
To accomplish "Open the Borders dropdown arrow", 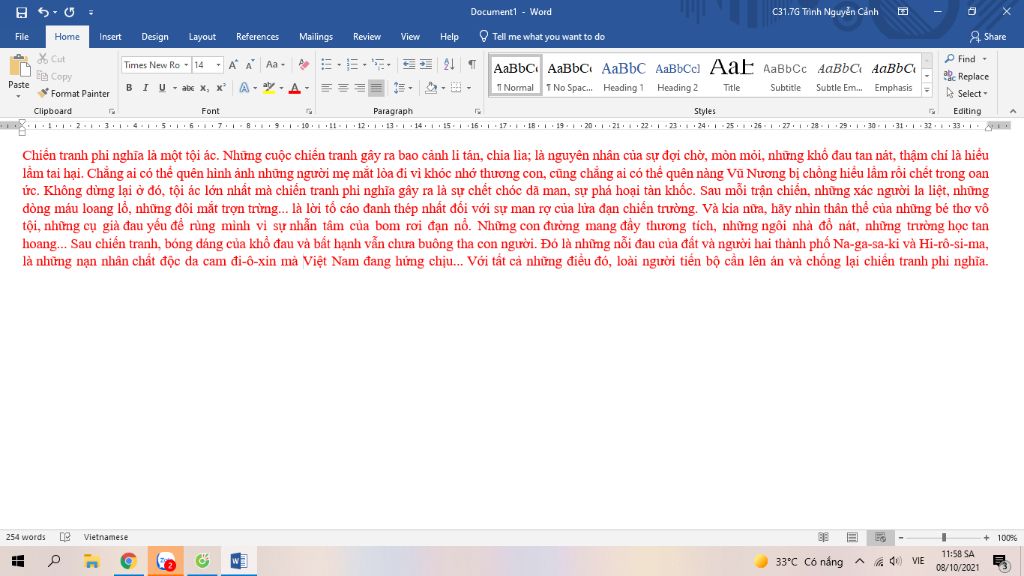I will (469, 88).
